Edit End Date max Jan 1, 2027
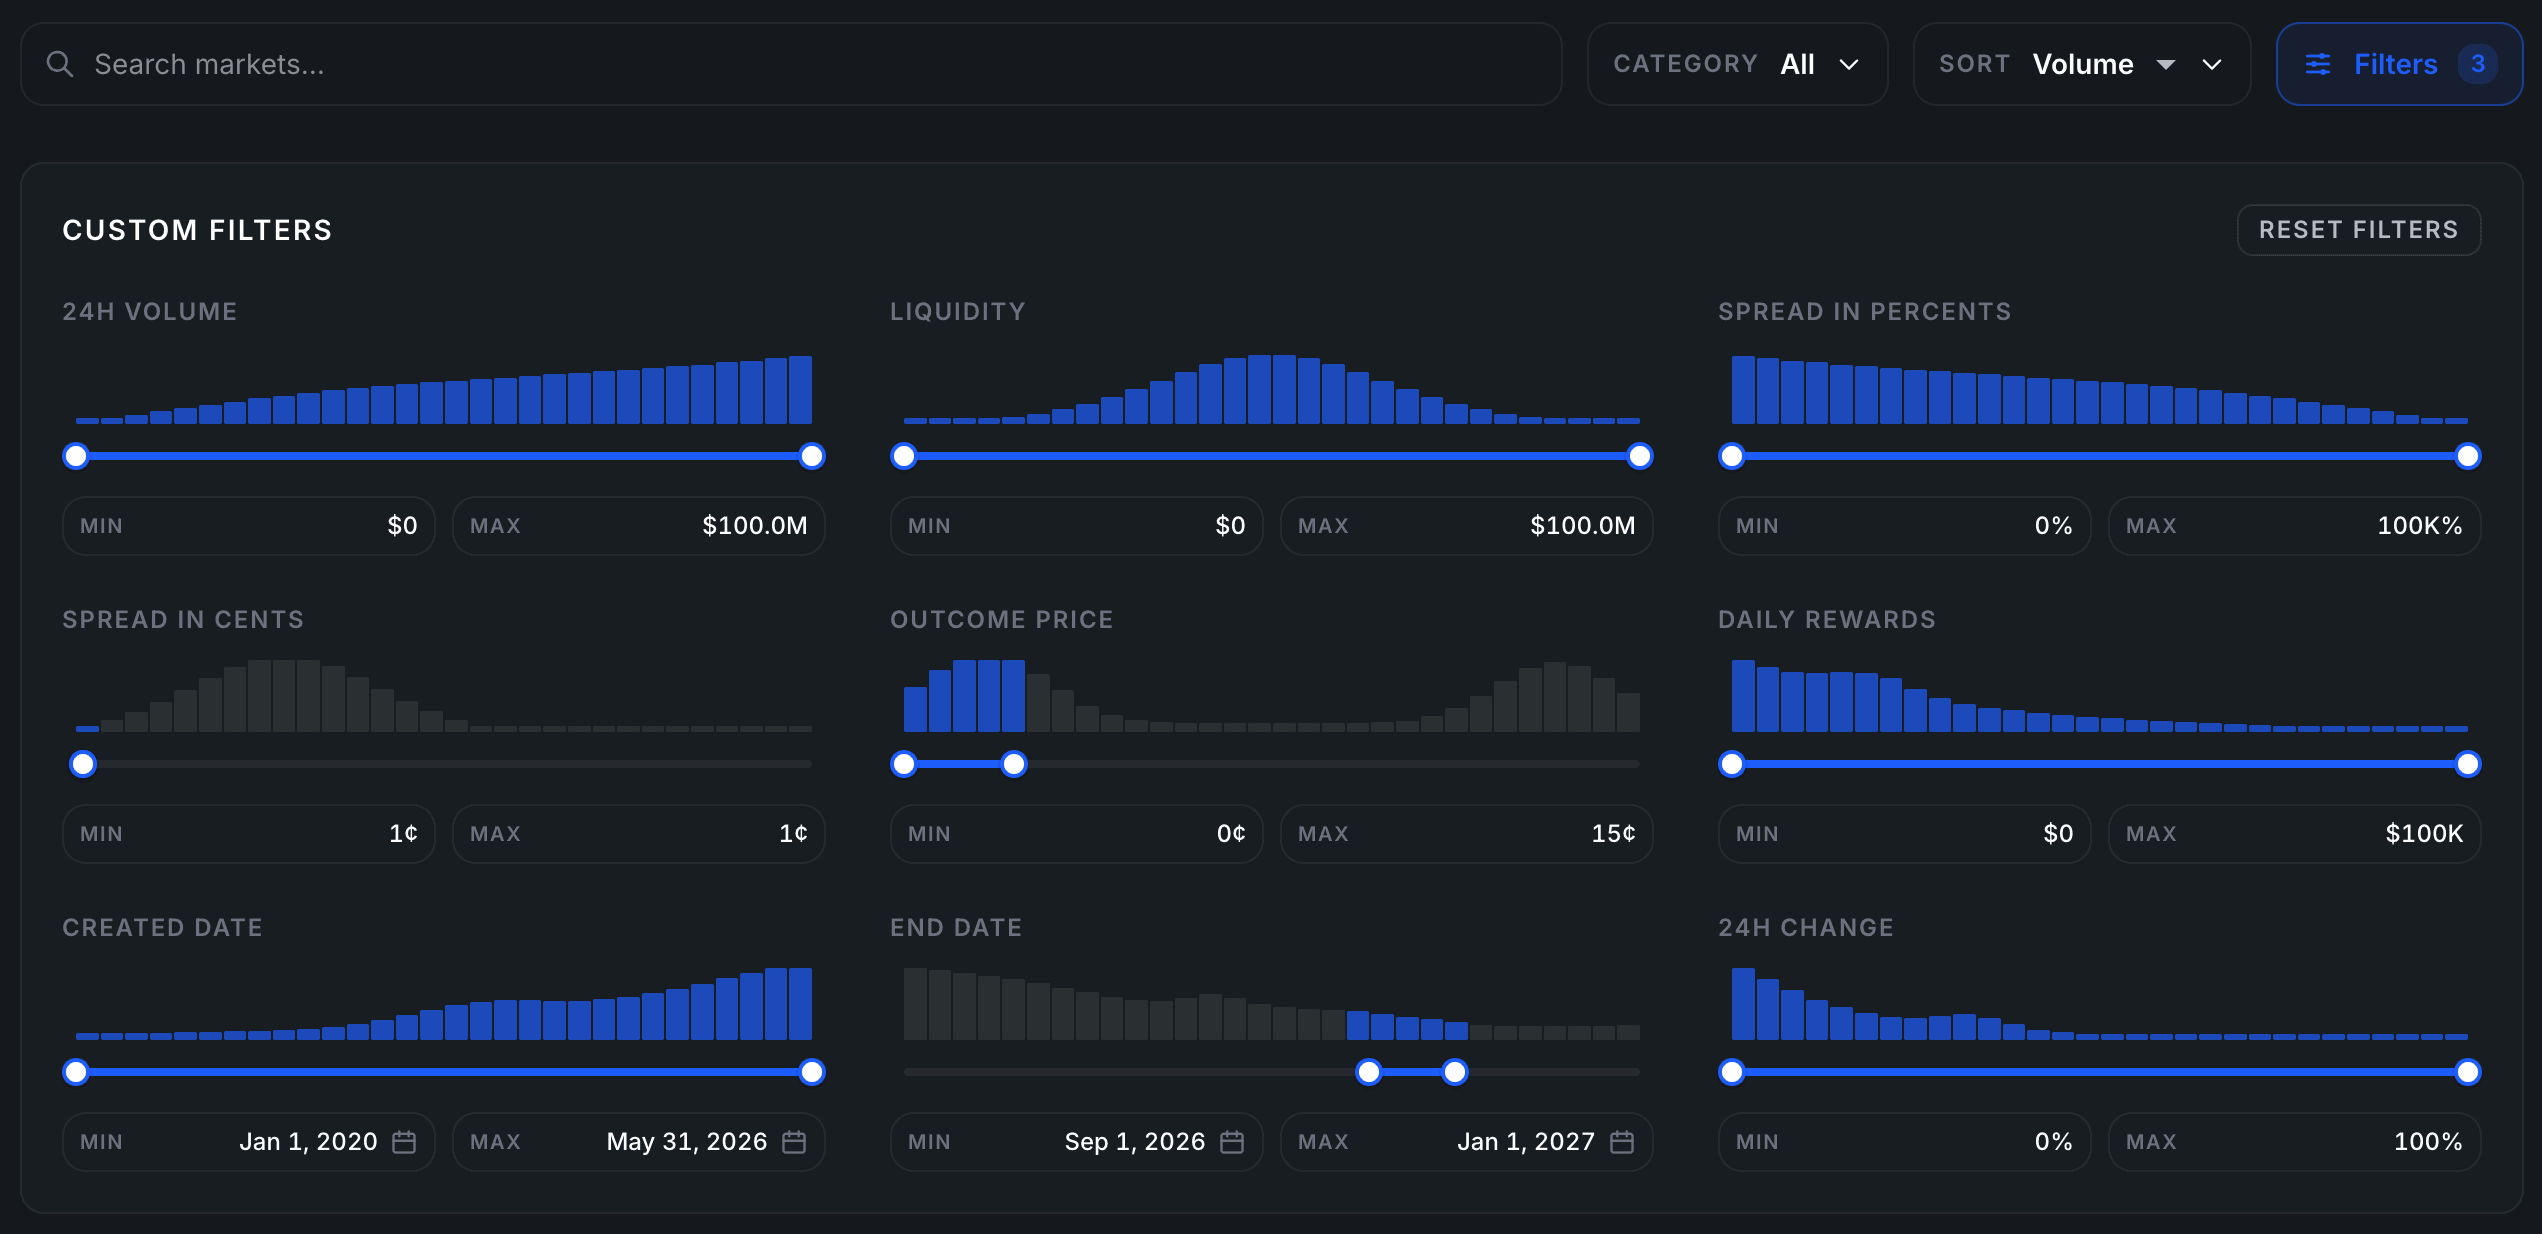2542x1234 pixels. pyautogui.click(x=1467, y=1142)
